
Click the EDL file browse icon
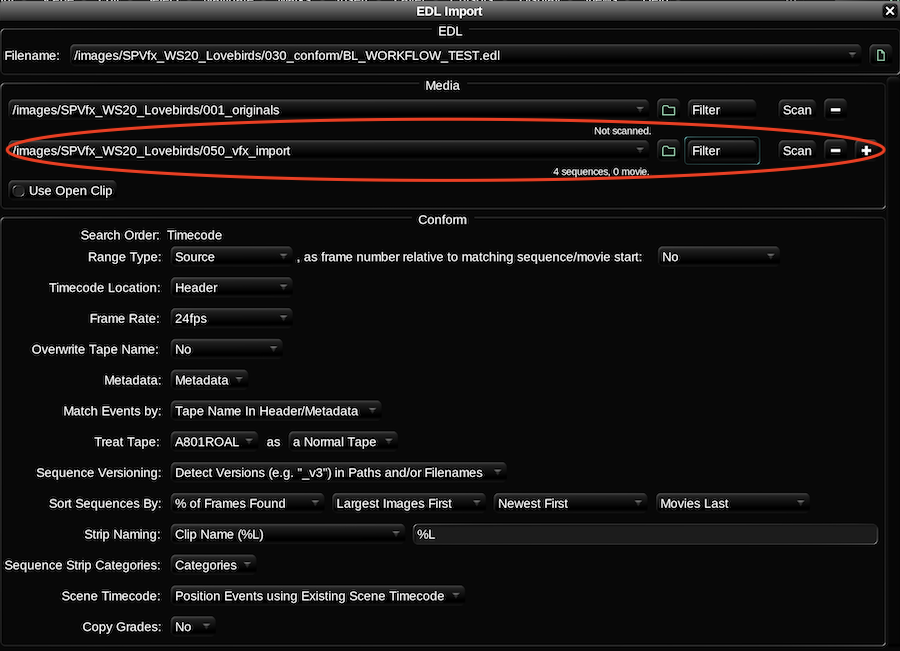(880, 55)
